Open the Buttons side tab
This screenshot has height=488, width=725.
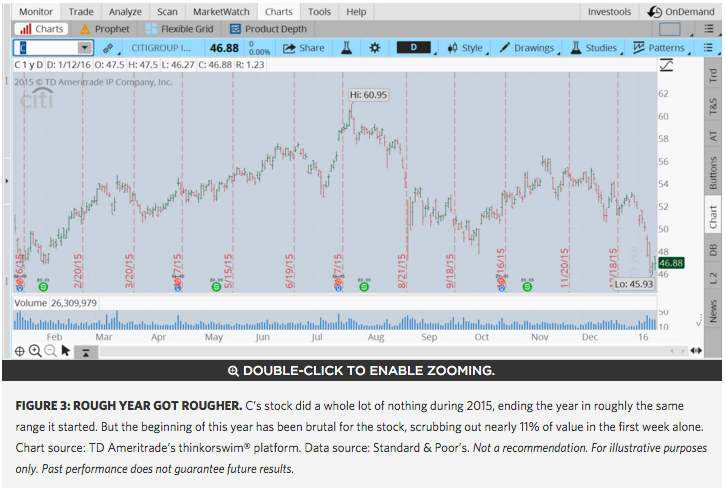tap(713, 173)
